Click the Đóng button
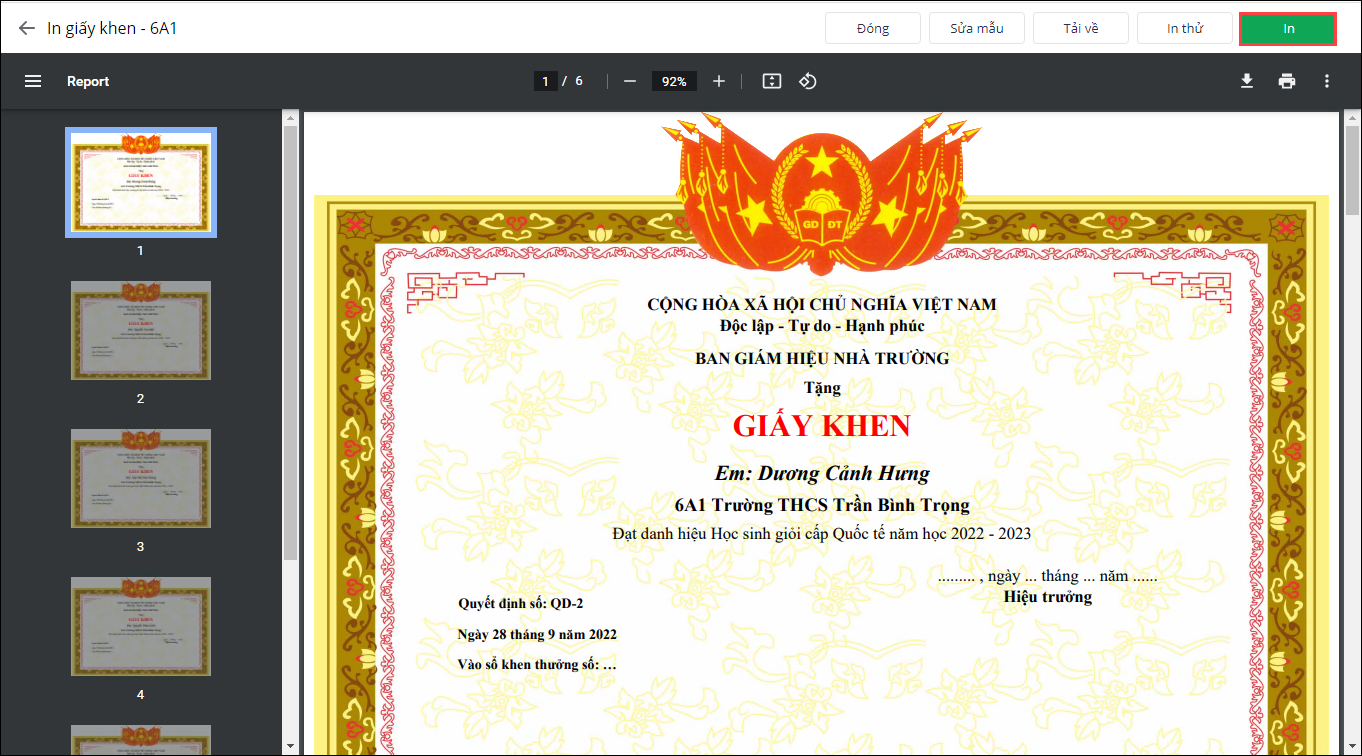The height and width of the screenshot is (756, 1362). (873, 28)
